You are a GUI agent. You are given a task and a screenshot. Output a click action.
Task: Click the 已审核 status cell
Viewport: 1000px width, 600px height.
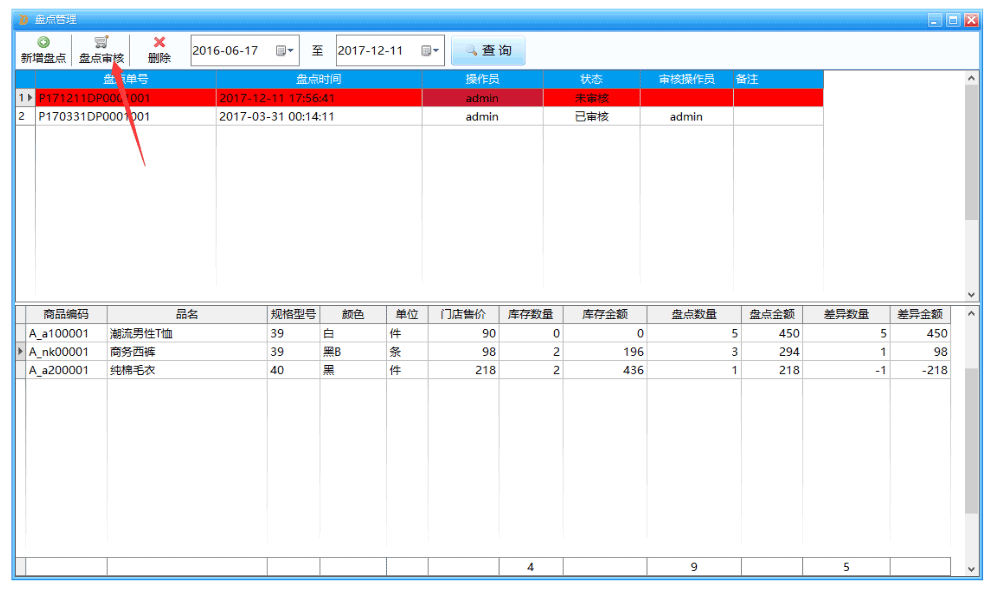click(592, 117)
